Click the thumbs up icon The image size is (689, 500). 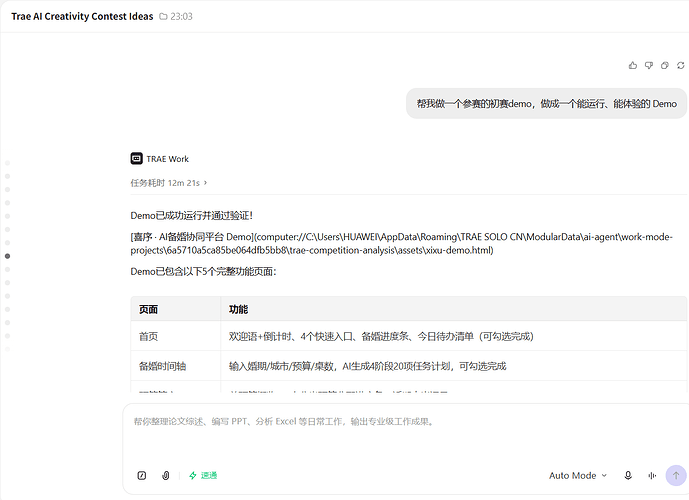pos(633,65)
